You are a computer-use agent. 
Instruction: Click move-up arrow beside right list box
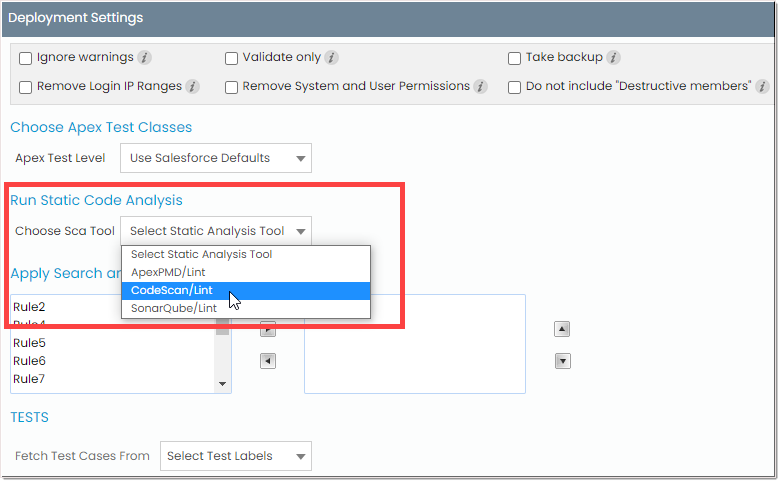tap(563, 329)
